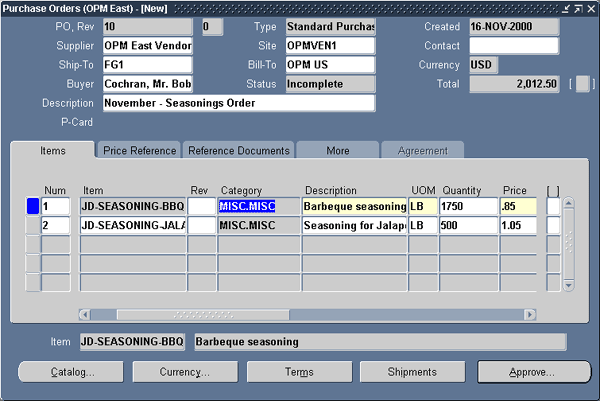Click price 1.05 in line 2
The height and width of the screenshot is (401, 600).
pyautogui.click(x=518, y=225)
